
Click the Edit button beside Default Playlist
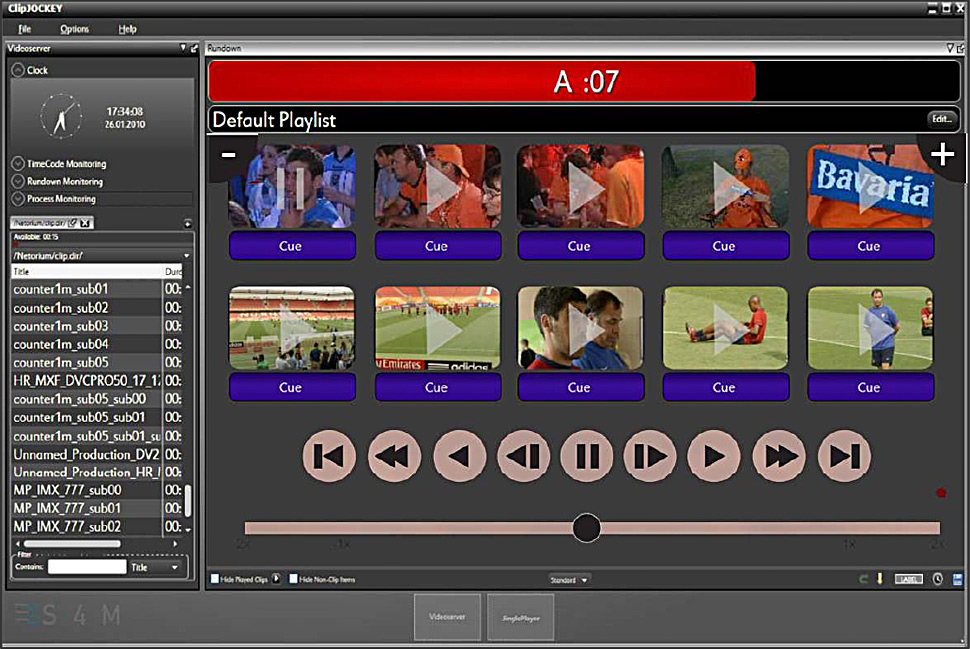[941, 119]
